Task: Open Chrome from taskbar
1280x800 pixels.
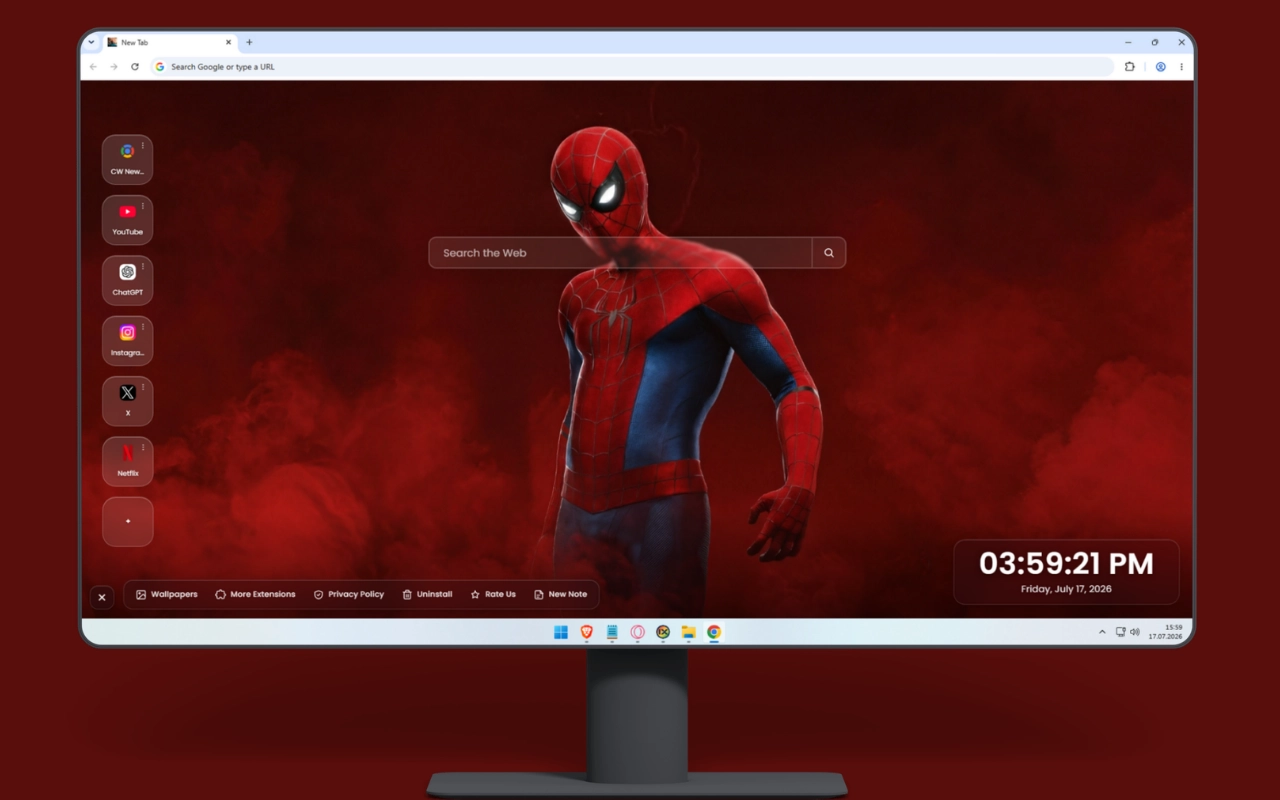Action: tap(714, 632)
